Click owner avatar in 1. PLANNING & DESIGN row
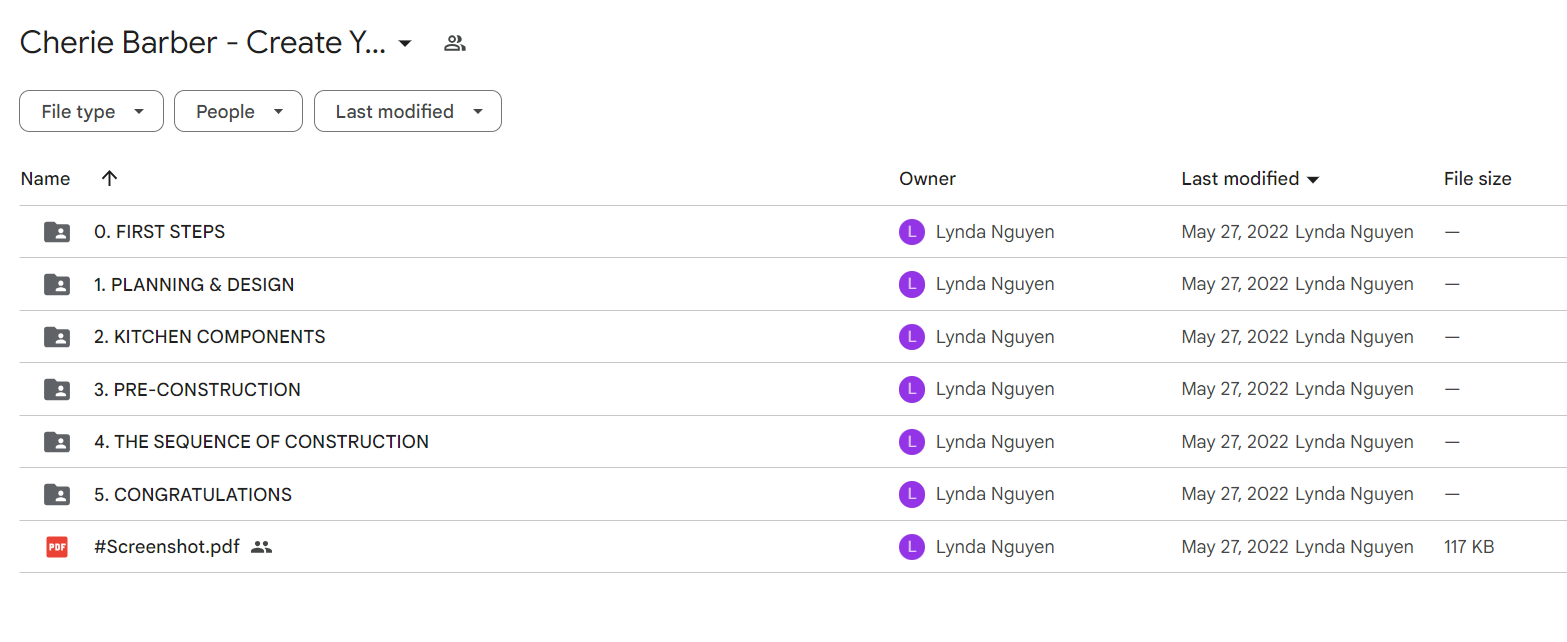The height and width of the screenshot is (642, 1567). point(911,285)
